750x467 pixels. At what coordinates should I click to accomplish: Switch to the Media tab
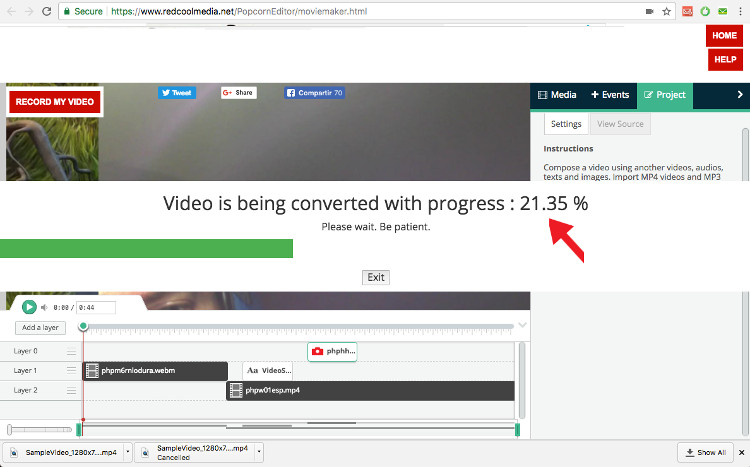pyautogui.click(x=557, y=95)
